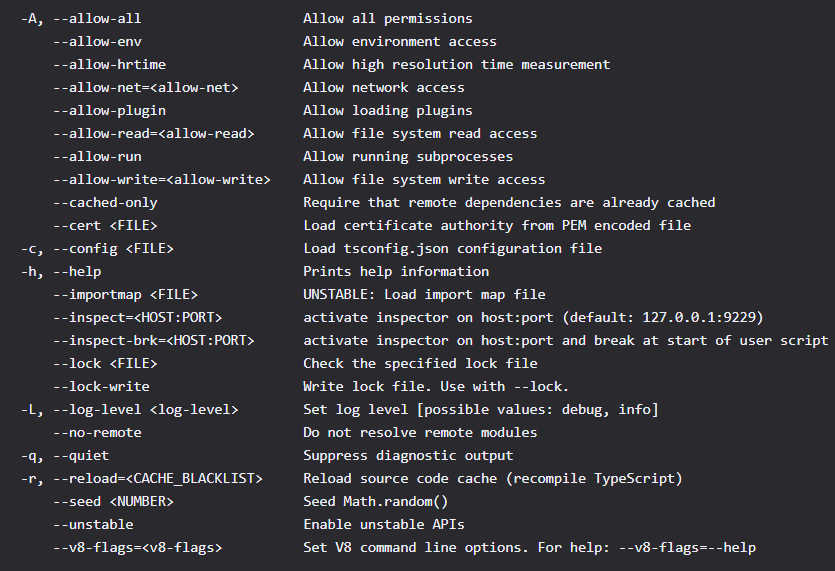The width and height of the screenshot is (835, 571).
Task: Click the --allow-all flag text
Action: click(97, 19)
